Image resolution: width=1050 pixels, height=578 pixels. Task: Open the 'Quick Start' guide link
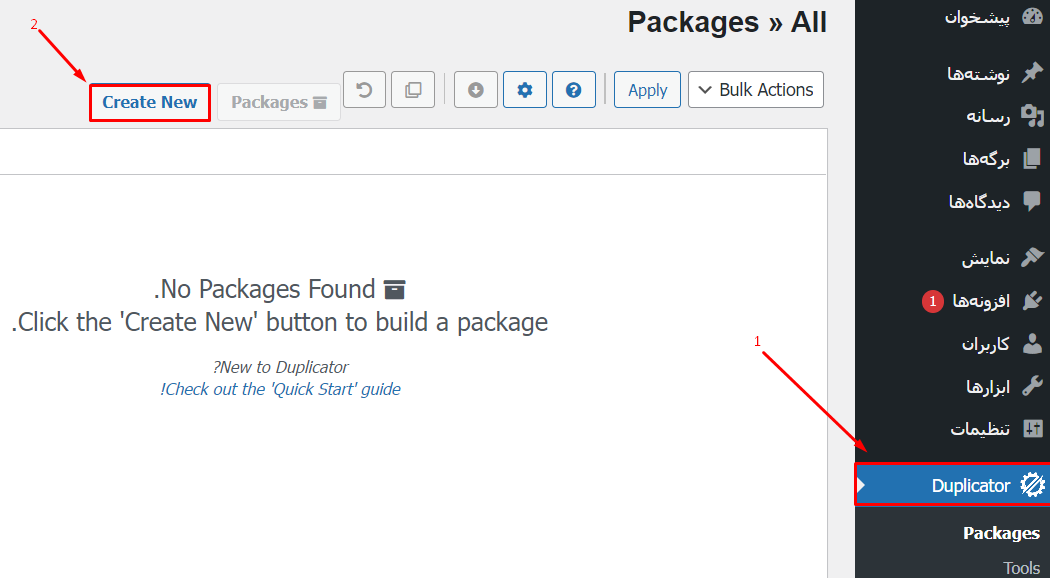point(280,389)
